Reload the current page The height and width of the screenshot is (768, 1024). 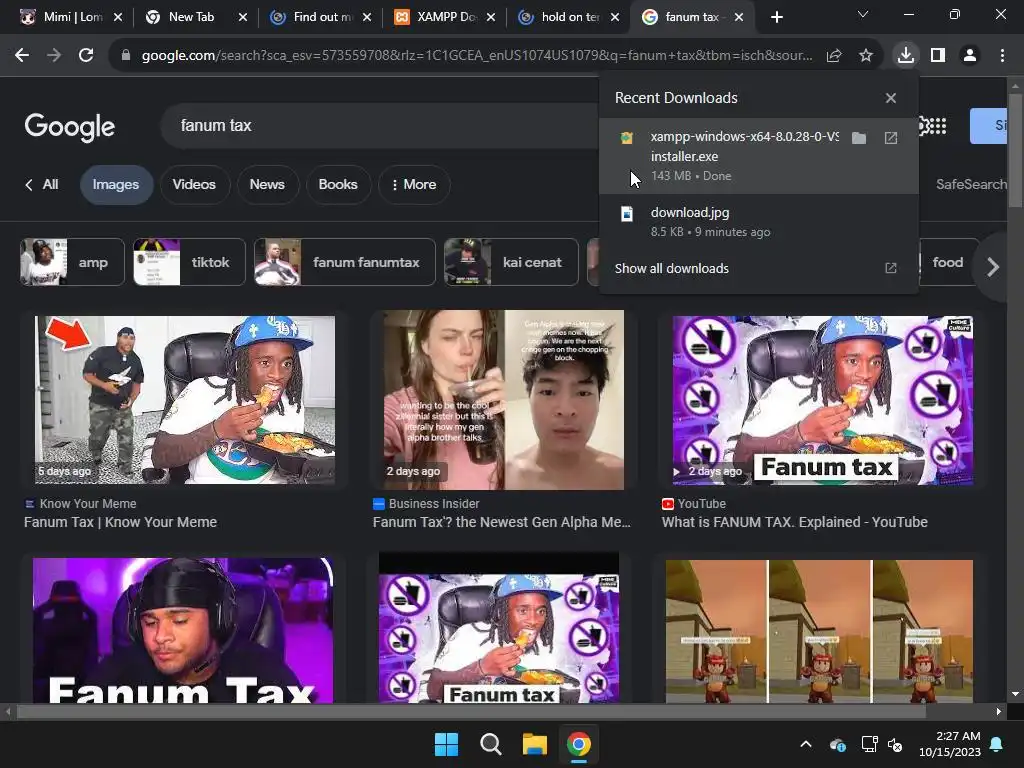point(86,56)
